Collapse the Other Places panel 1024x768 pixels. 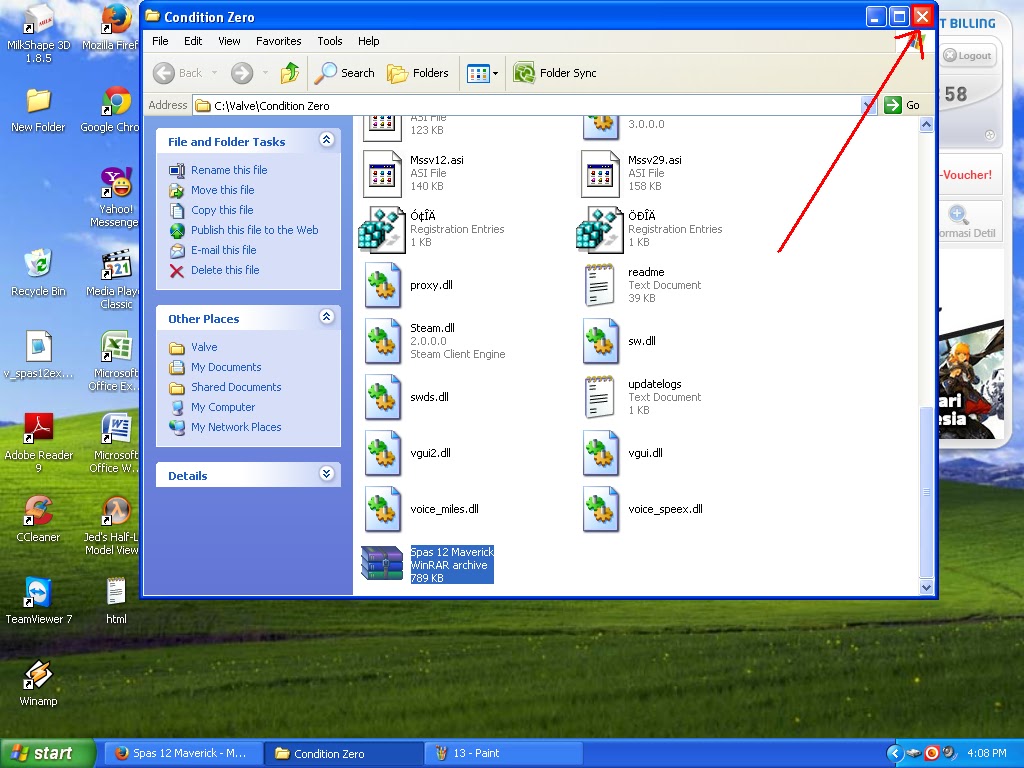(327, 317)
